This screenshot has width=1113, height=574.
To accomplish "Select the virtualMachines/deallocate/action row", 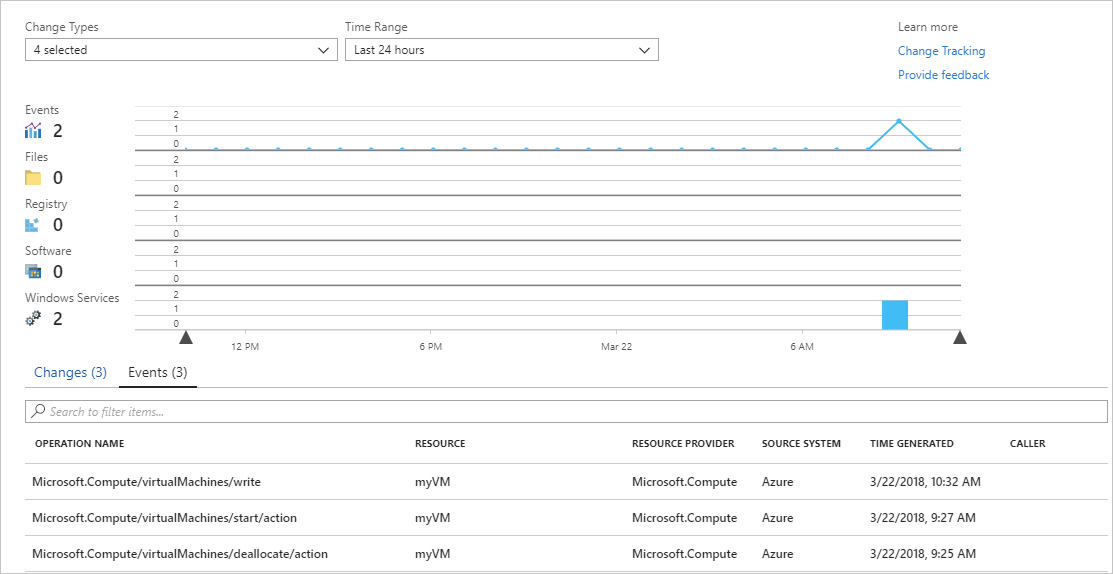I will [566, 553].
